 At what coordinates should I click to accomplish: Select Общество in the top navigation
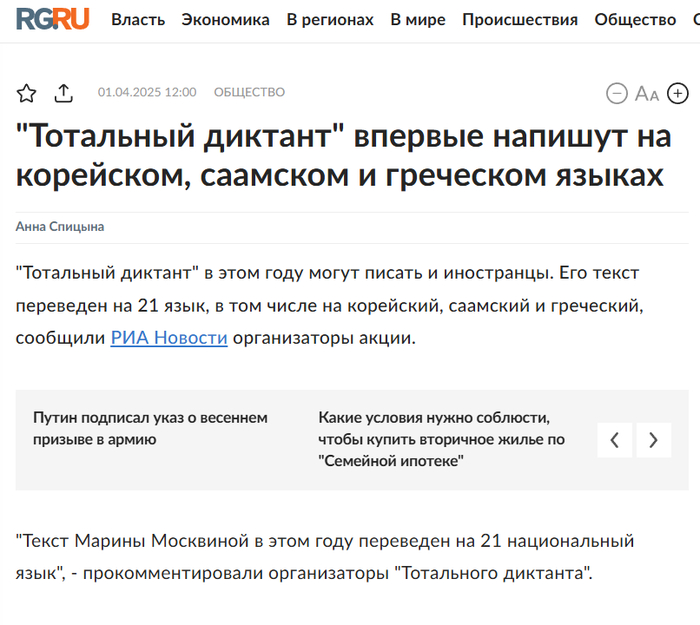pos(635,20)
